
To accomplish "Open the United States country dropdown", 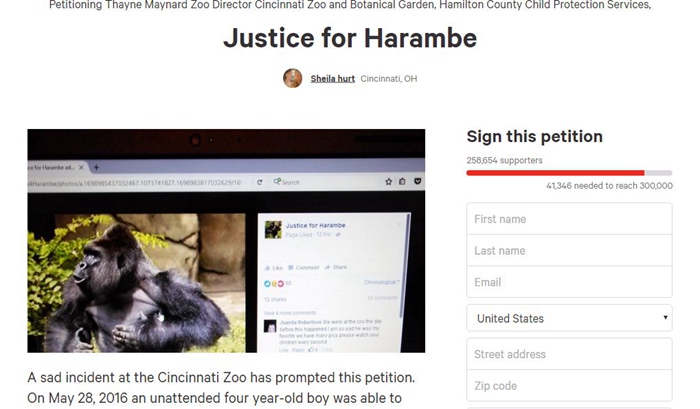I will (569, 318).
